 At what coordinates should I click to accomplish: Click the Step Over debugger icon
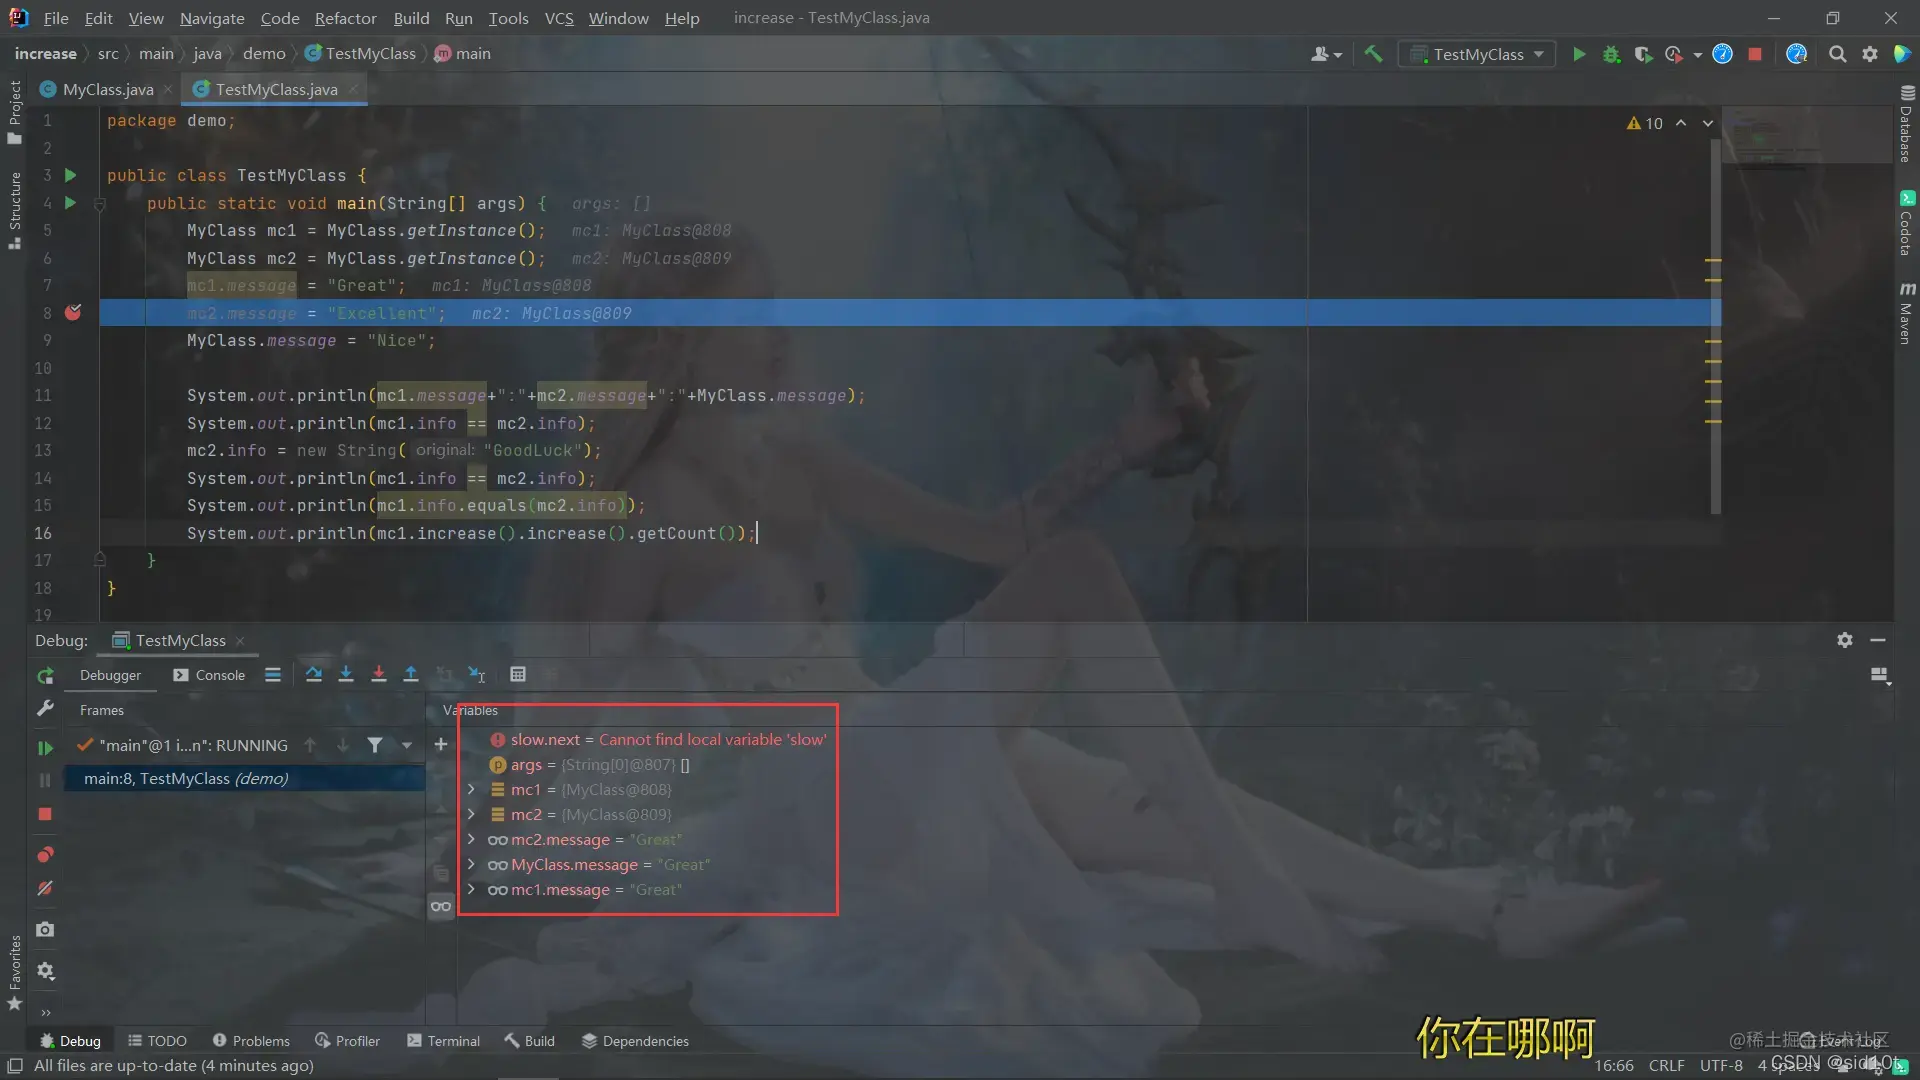click(x=314, y=674)
